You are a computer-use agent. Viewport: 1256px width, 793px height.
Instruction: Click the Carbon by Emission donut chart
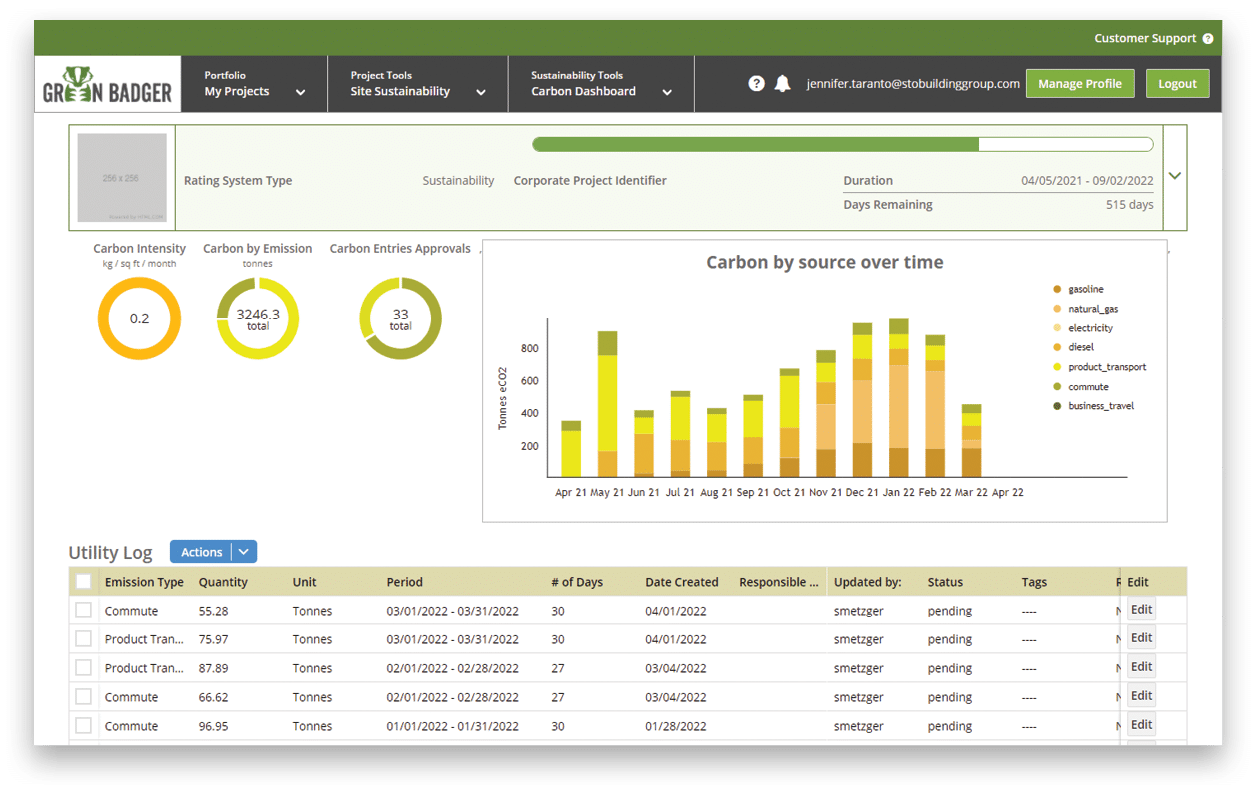[257, 319]
